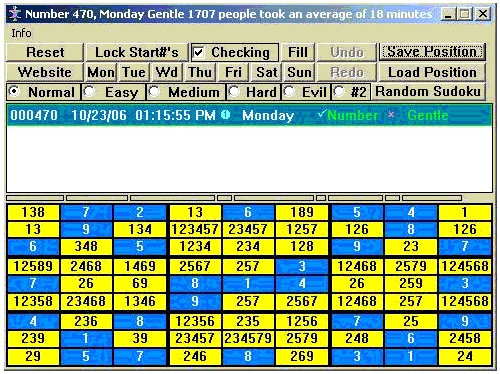500x374 pixels.
Task: Toggle the Checking checkbox
Action: pyautogui.click(x=199, y=52)
